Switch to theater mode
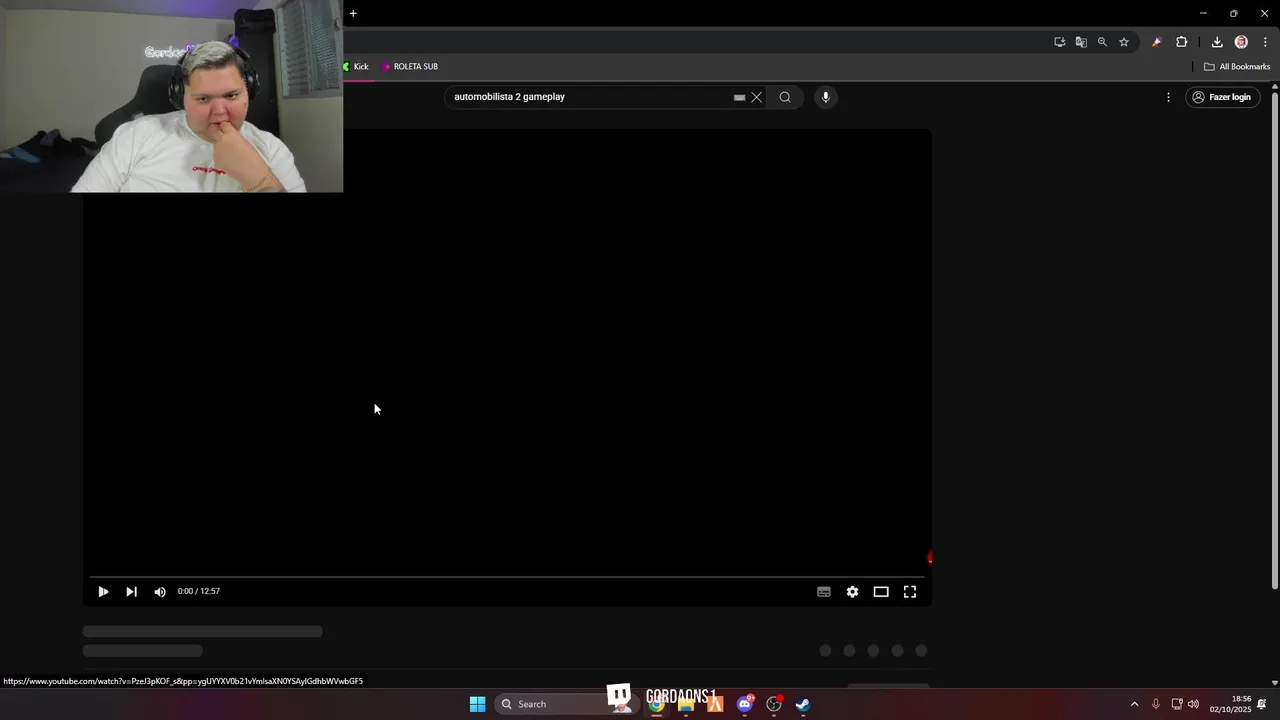 pyautogui.click(x=881, y=592)
